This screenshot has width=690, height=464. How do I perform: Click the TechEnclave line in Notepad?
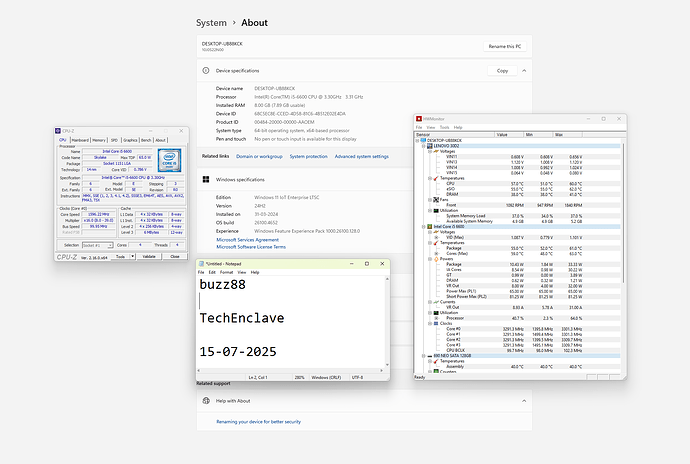point(242,318)
